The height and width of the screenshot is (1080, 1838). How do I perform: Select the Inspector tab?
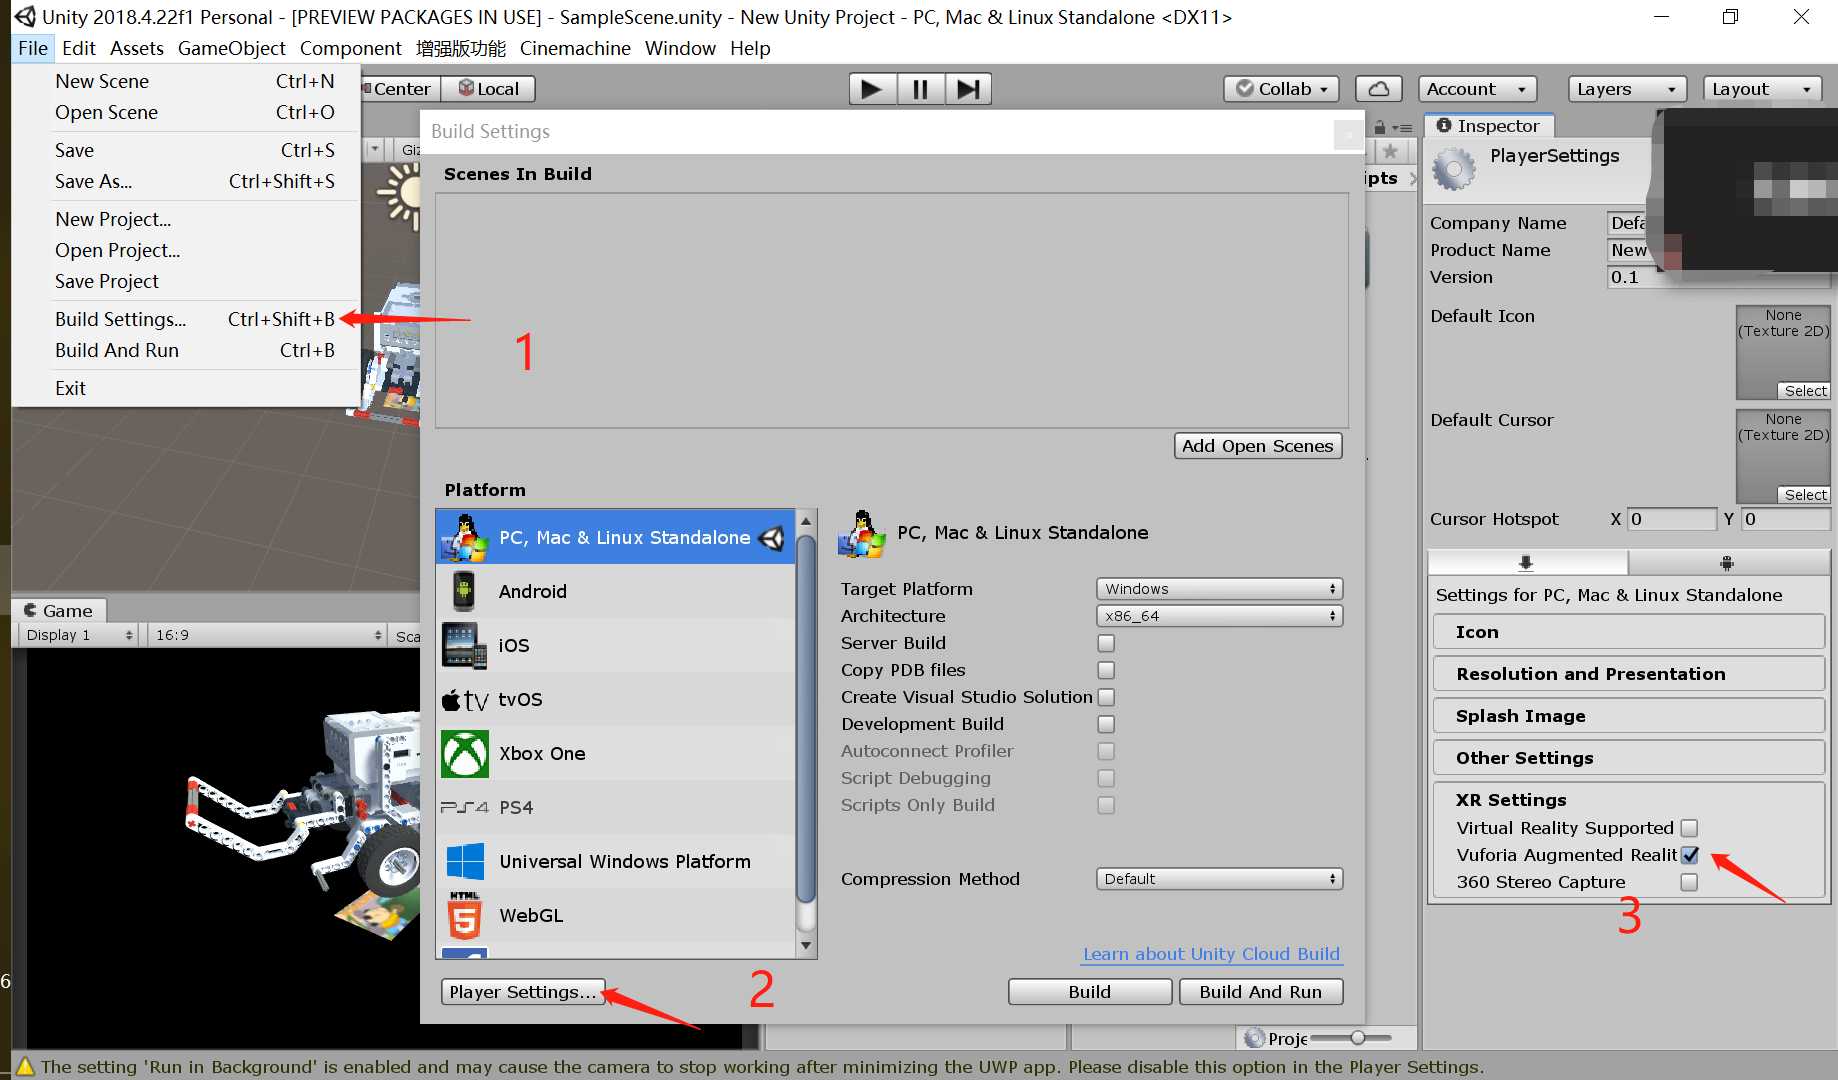[x=1488, y=126]
